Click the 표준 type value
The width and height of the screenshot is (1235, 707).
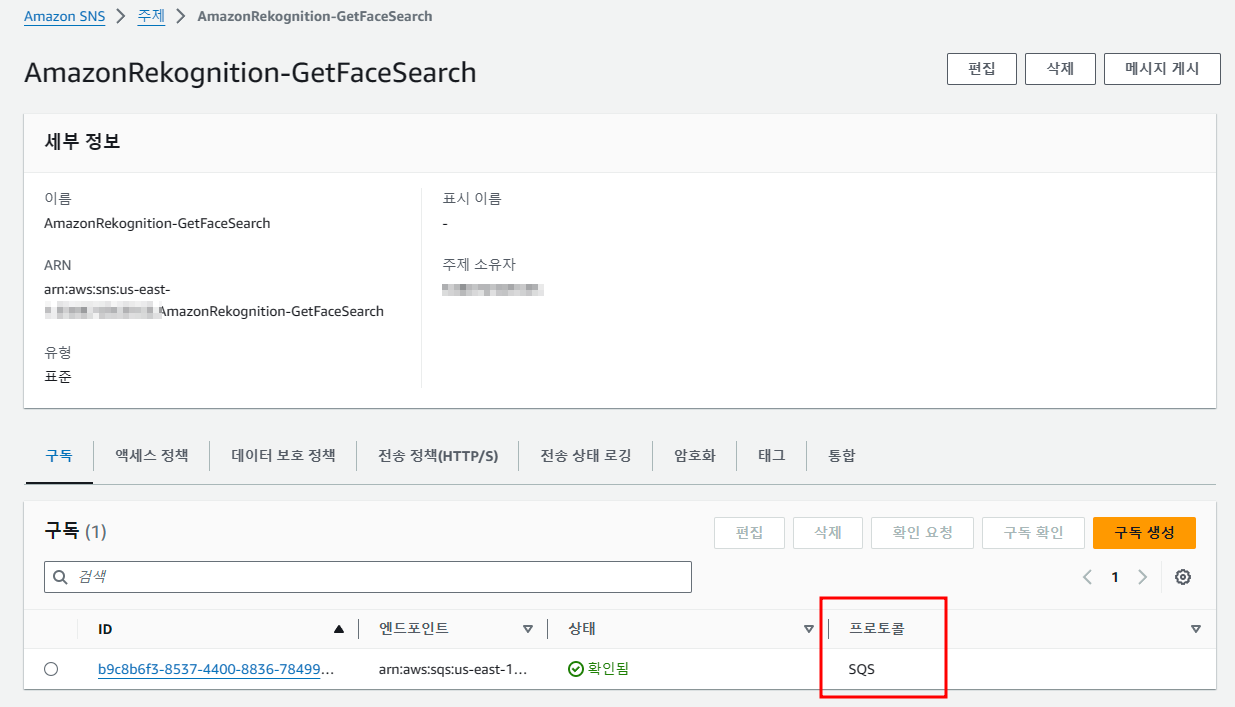[x=58, y=377]
